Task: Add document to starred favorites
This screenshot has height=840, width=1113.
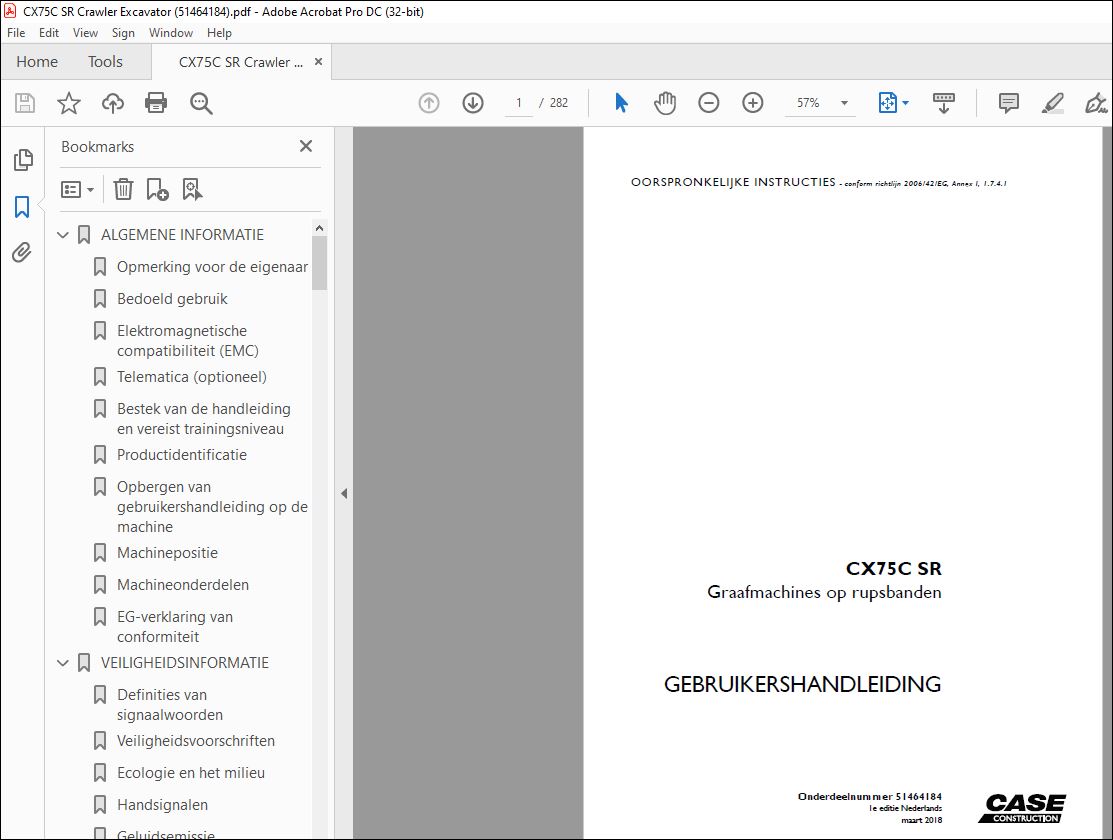Action: tap(69, 103)
